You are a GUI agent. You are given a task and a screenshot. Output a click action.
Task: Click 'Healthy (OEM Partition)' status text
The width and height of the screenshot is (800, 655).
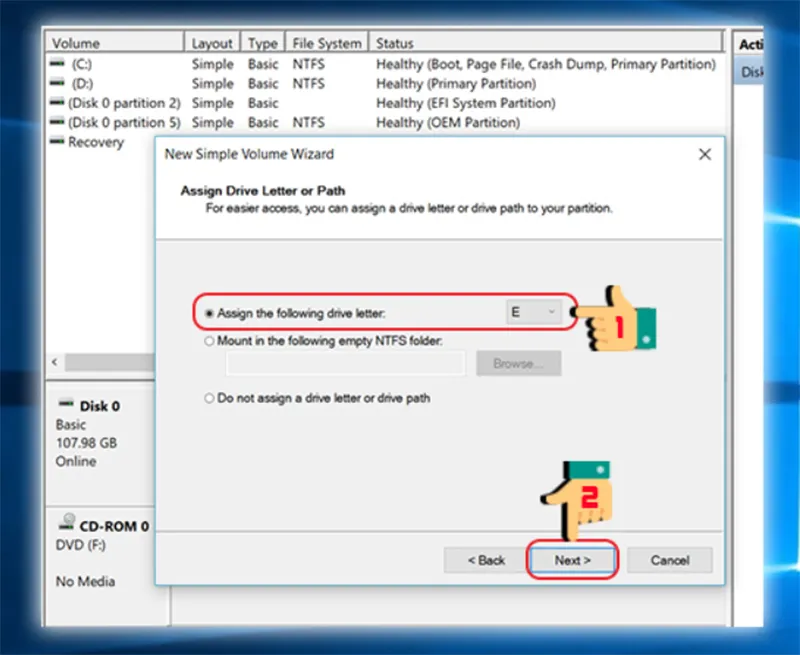tap(448, 122)
